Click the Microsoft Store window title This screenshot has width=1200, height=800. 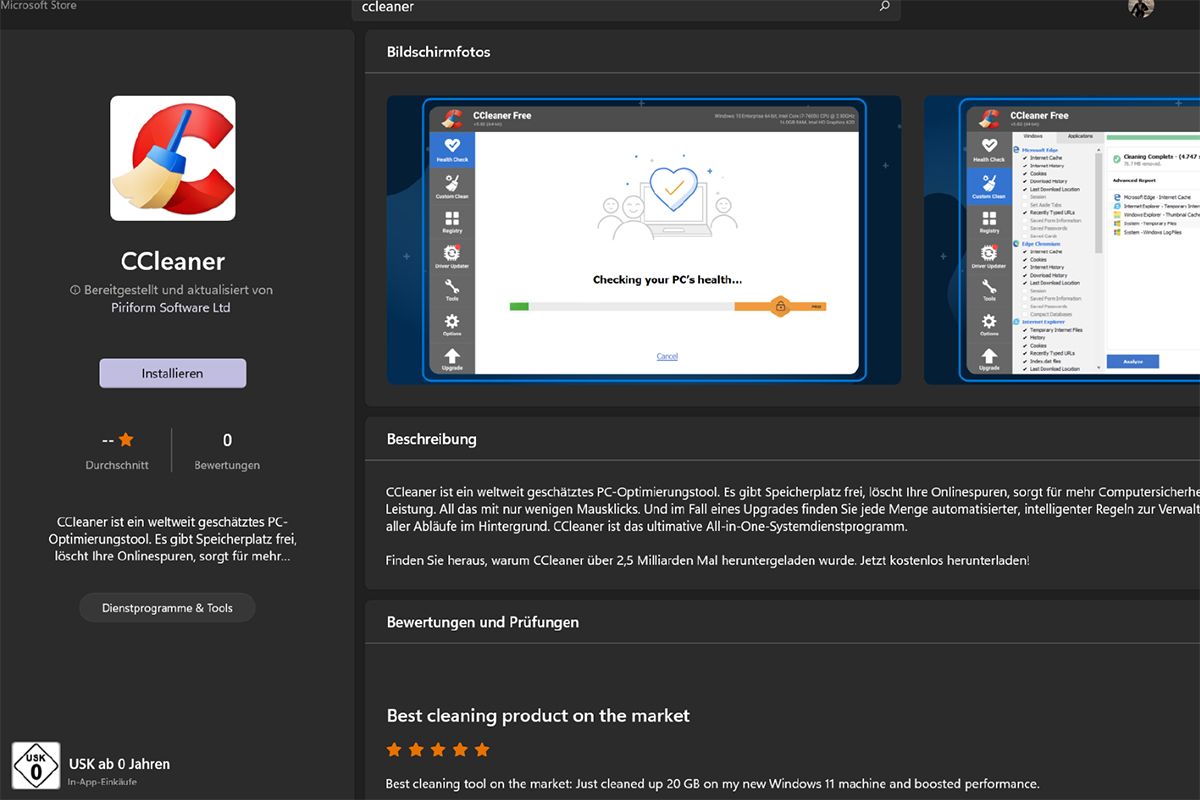click(38, 5)
